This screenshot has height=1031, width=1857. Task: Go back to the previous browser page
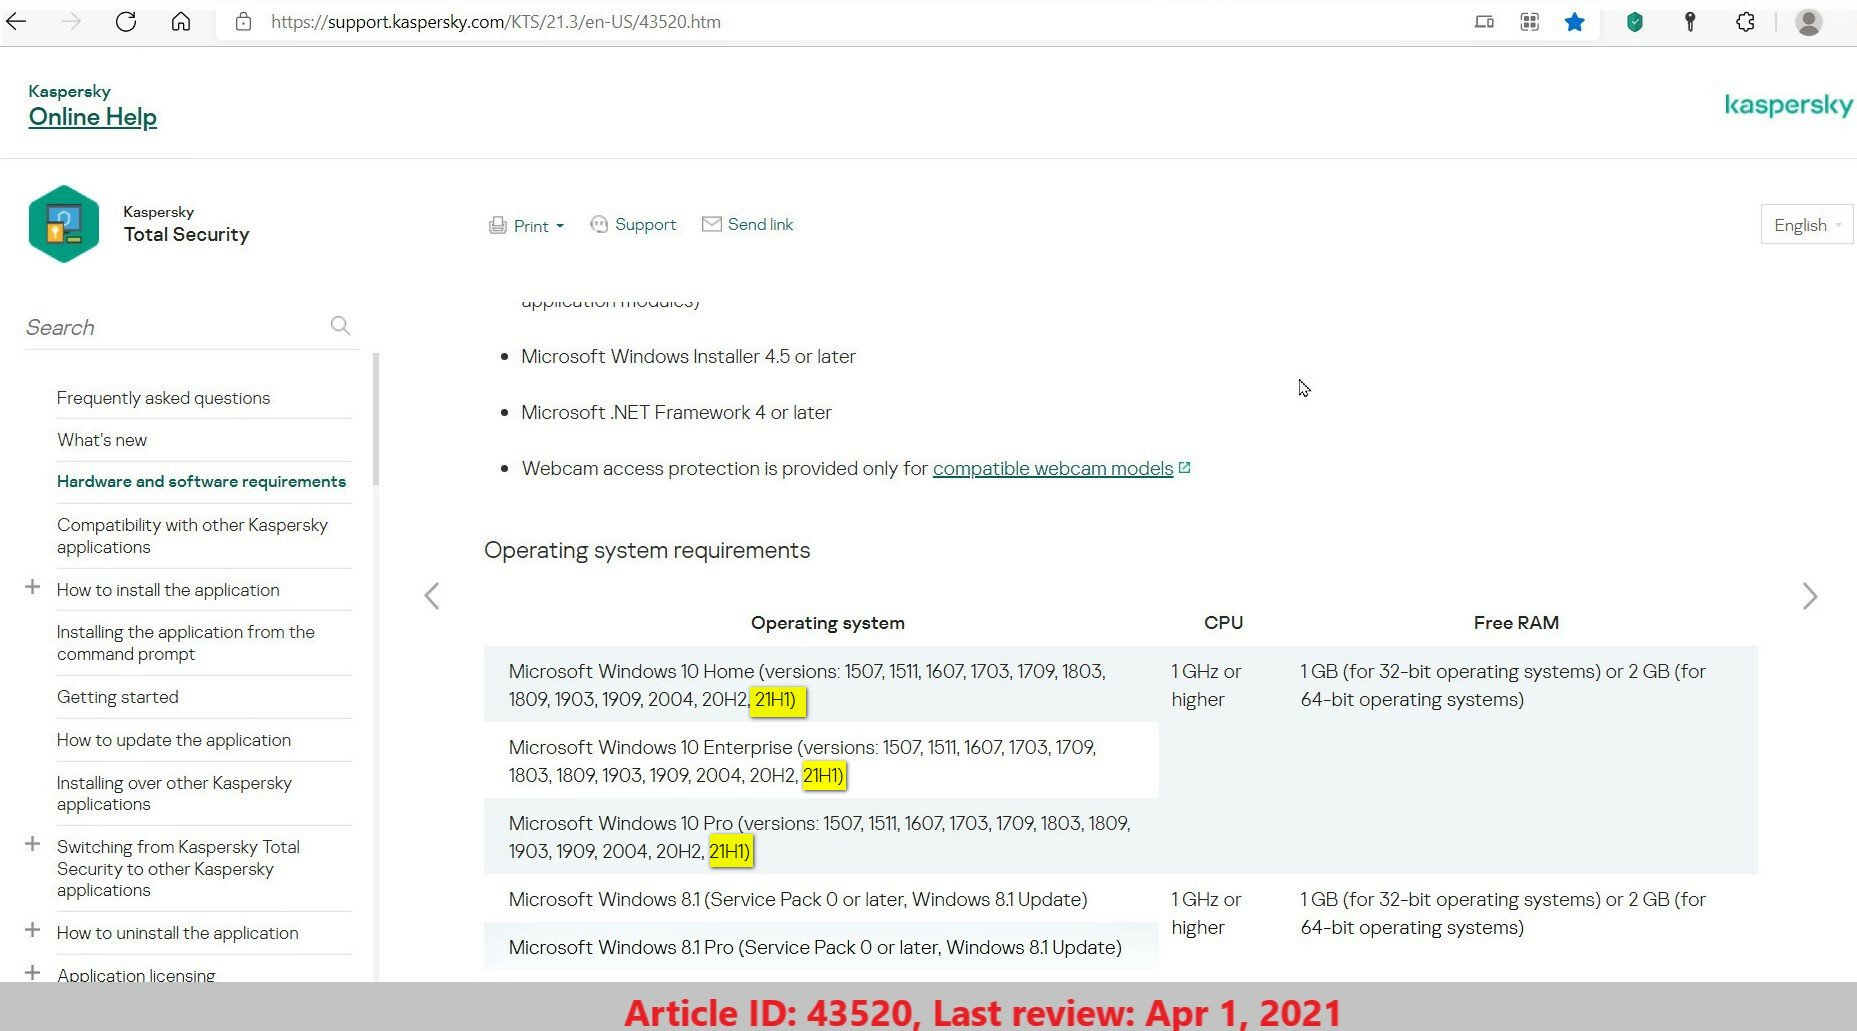click(x=17, y=22)
